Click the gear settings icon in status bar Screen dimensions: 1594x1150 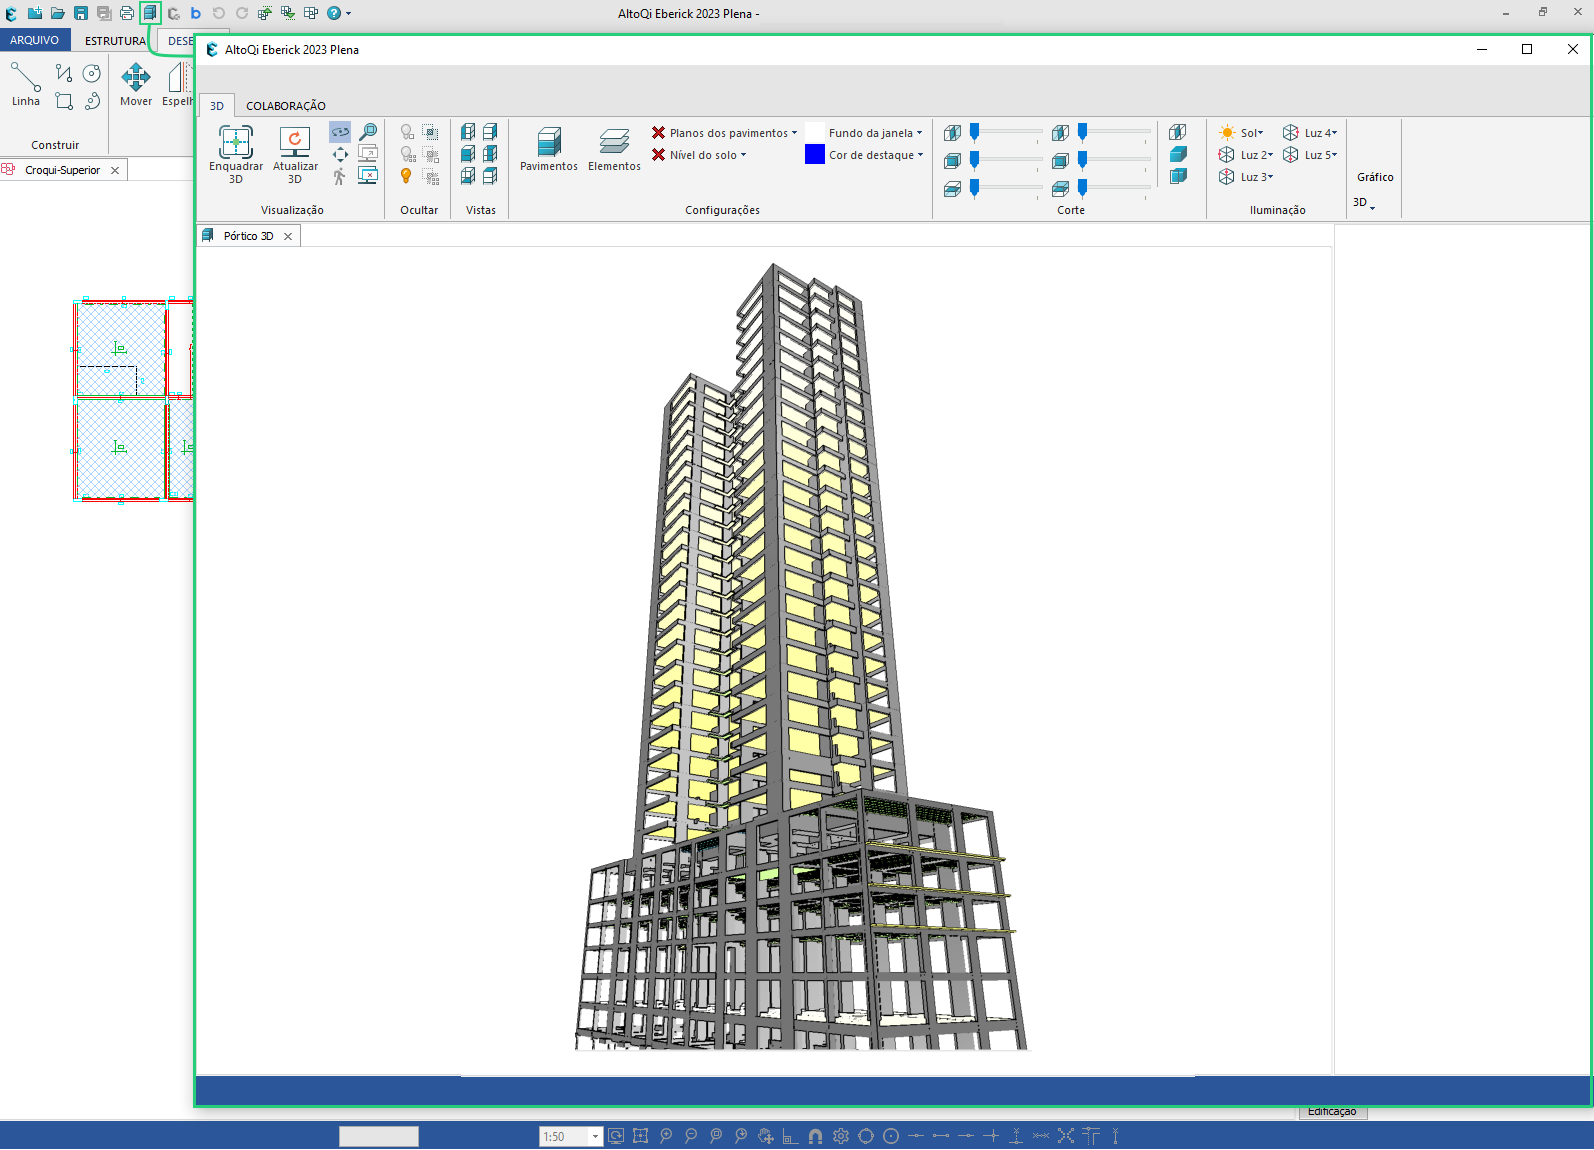[841, 1136]
